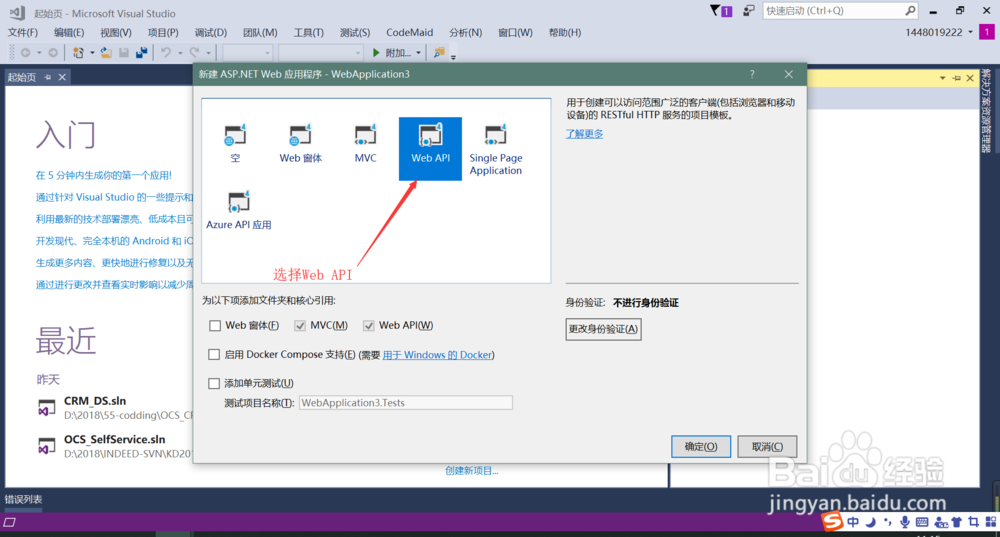
Task: Open the 用于 Windows 的 Docker link
Action: (x=438, y=355)
